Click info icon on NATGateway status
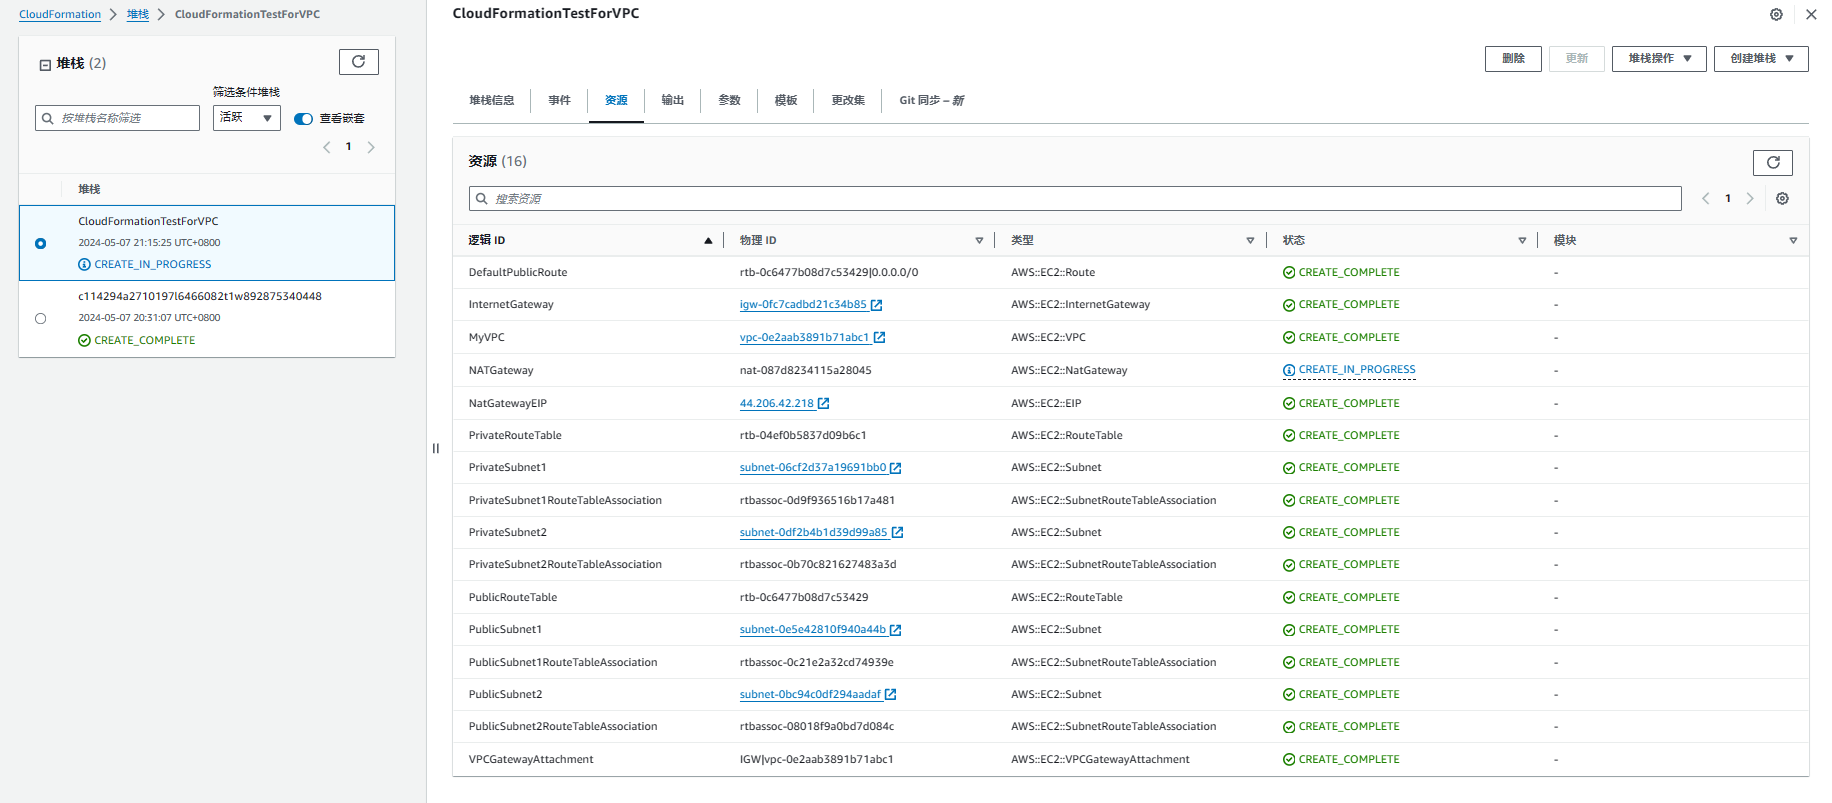1832x803 pixels. 1289,370
